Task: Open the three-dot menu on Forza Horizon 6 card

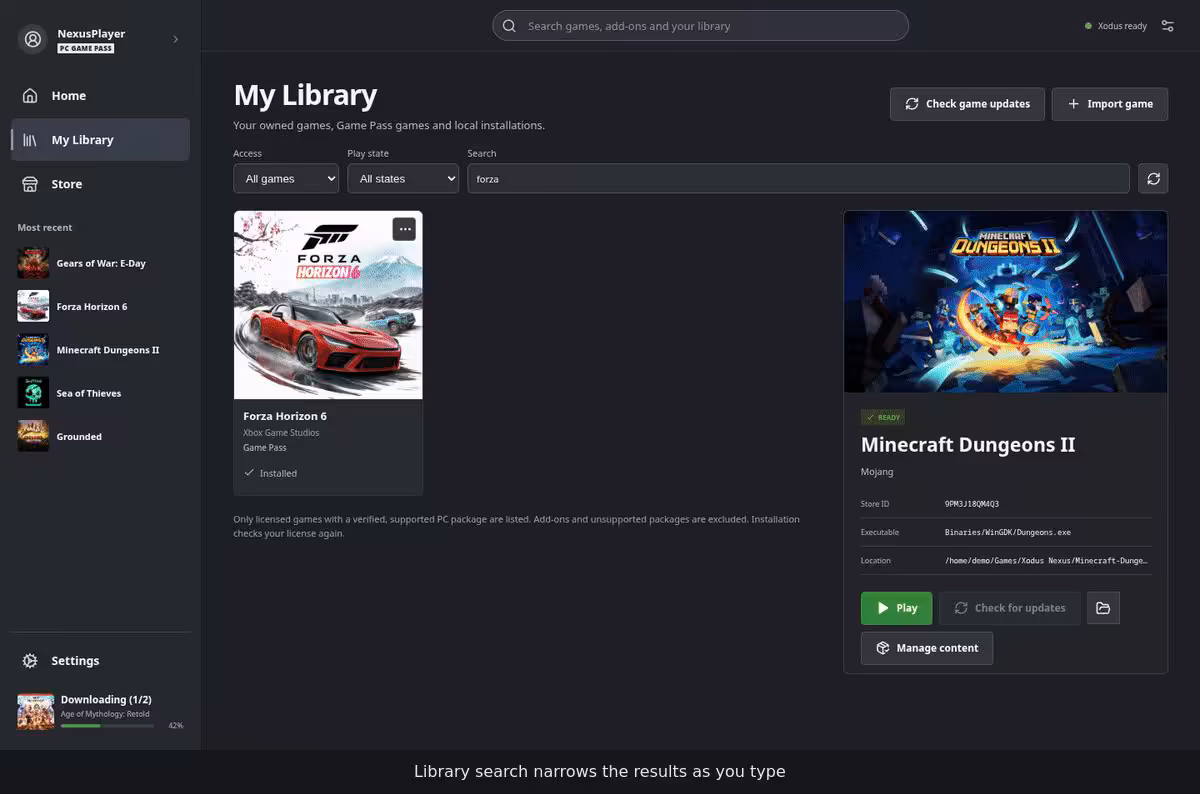Action: (405, 229)
